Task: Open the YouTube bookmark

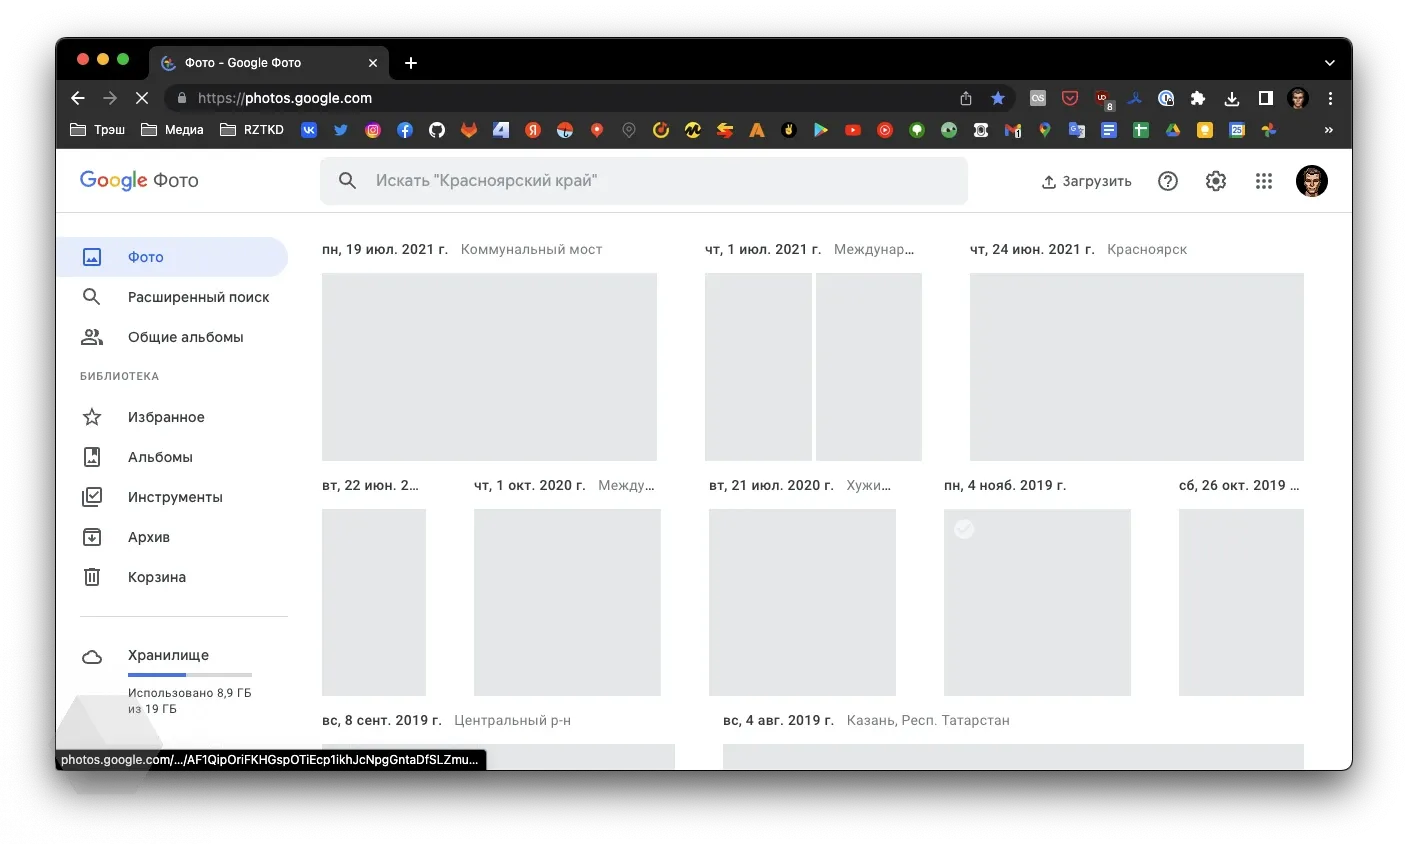Action: 853,130
